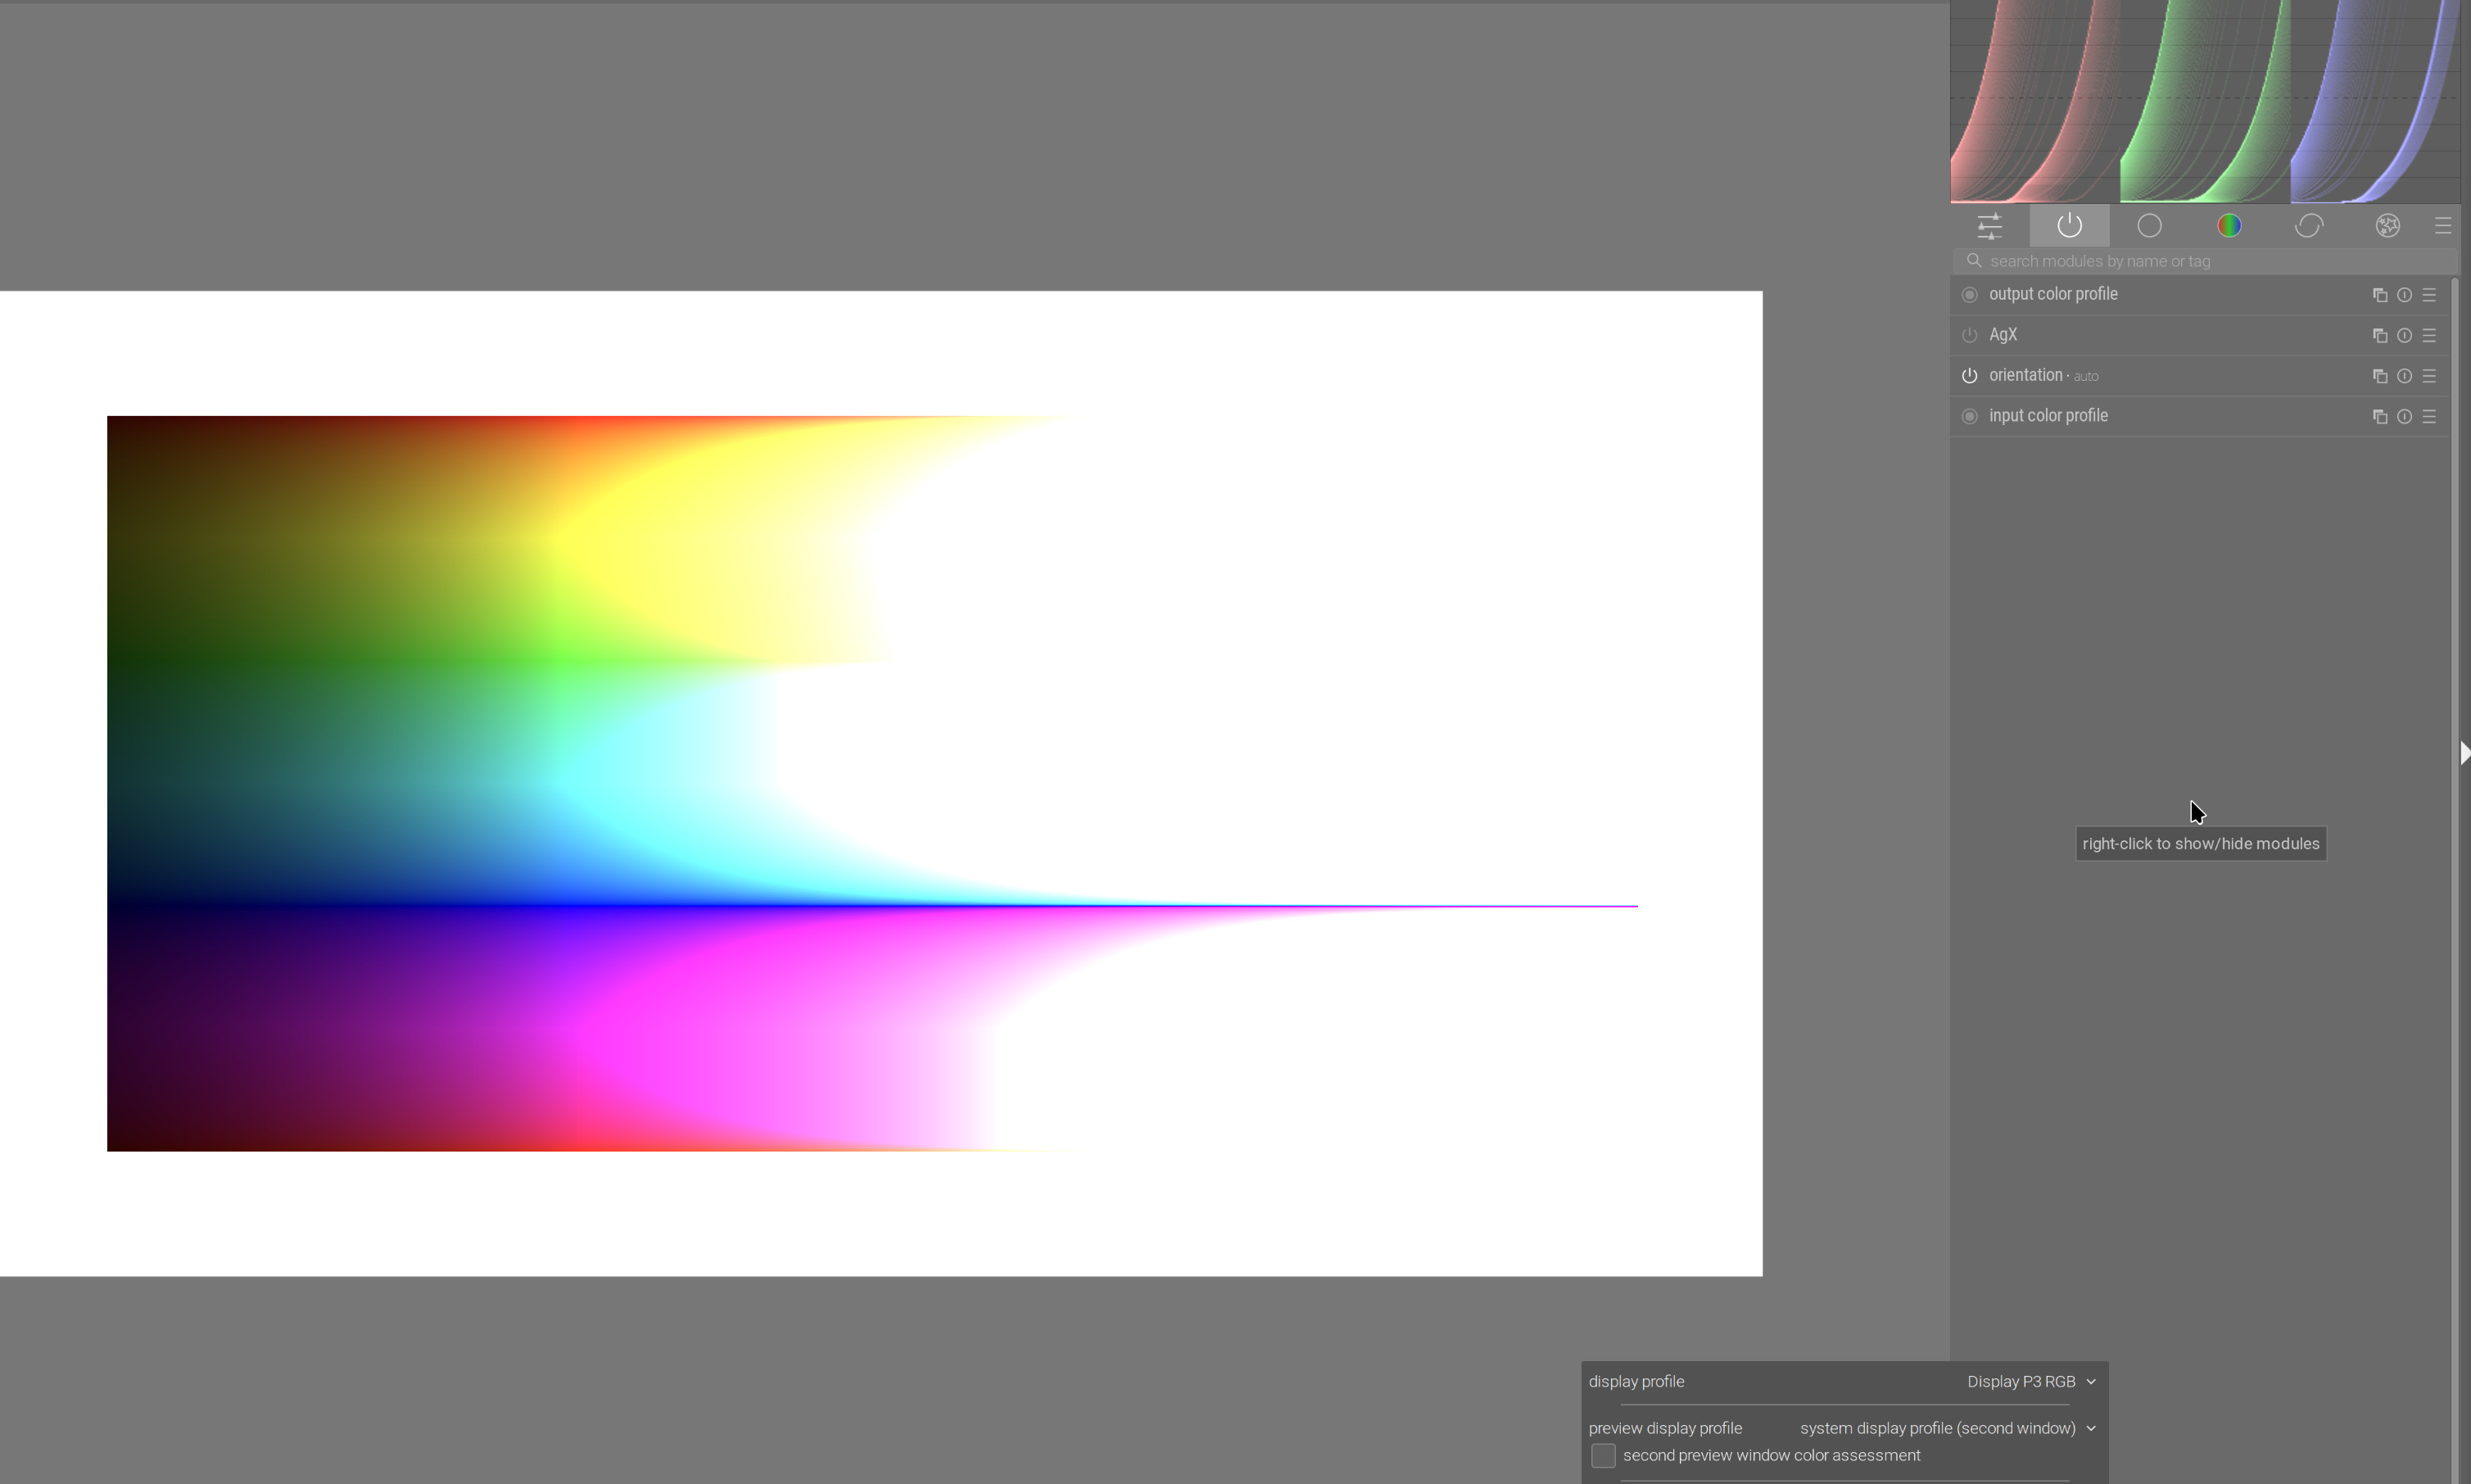Open presets menu for output color profile
2471x1484 pixels.
point(2429,295)
